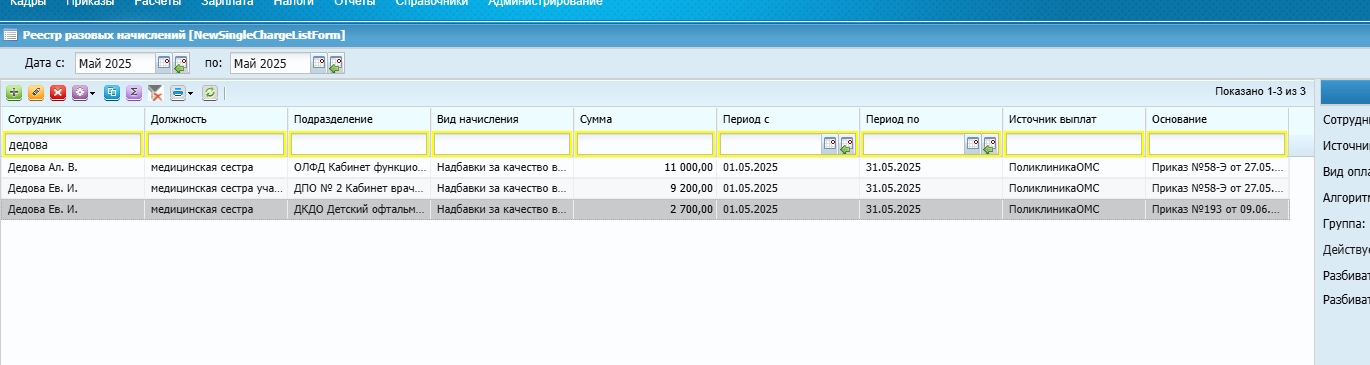Viewport: 1370px width, 365px height.
Task: Click the 'Период с' filter date field
Action: coord(771,144)
